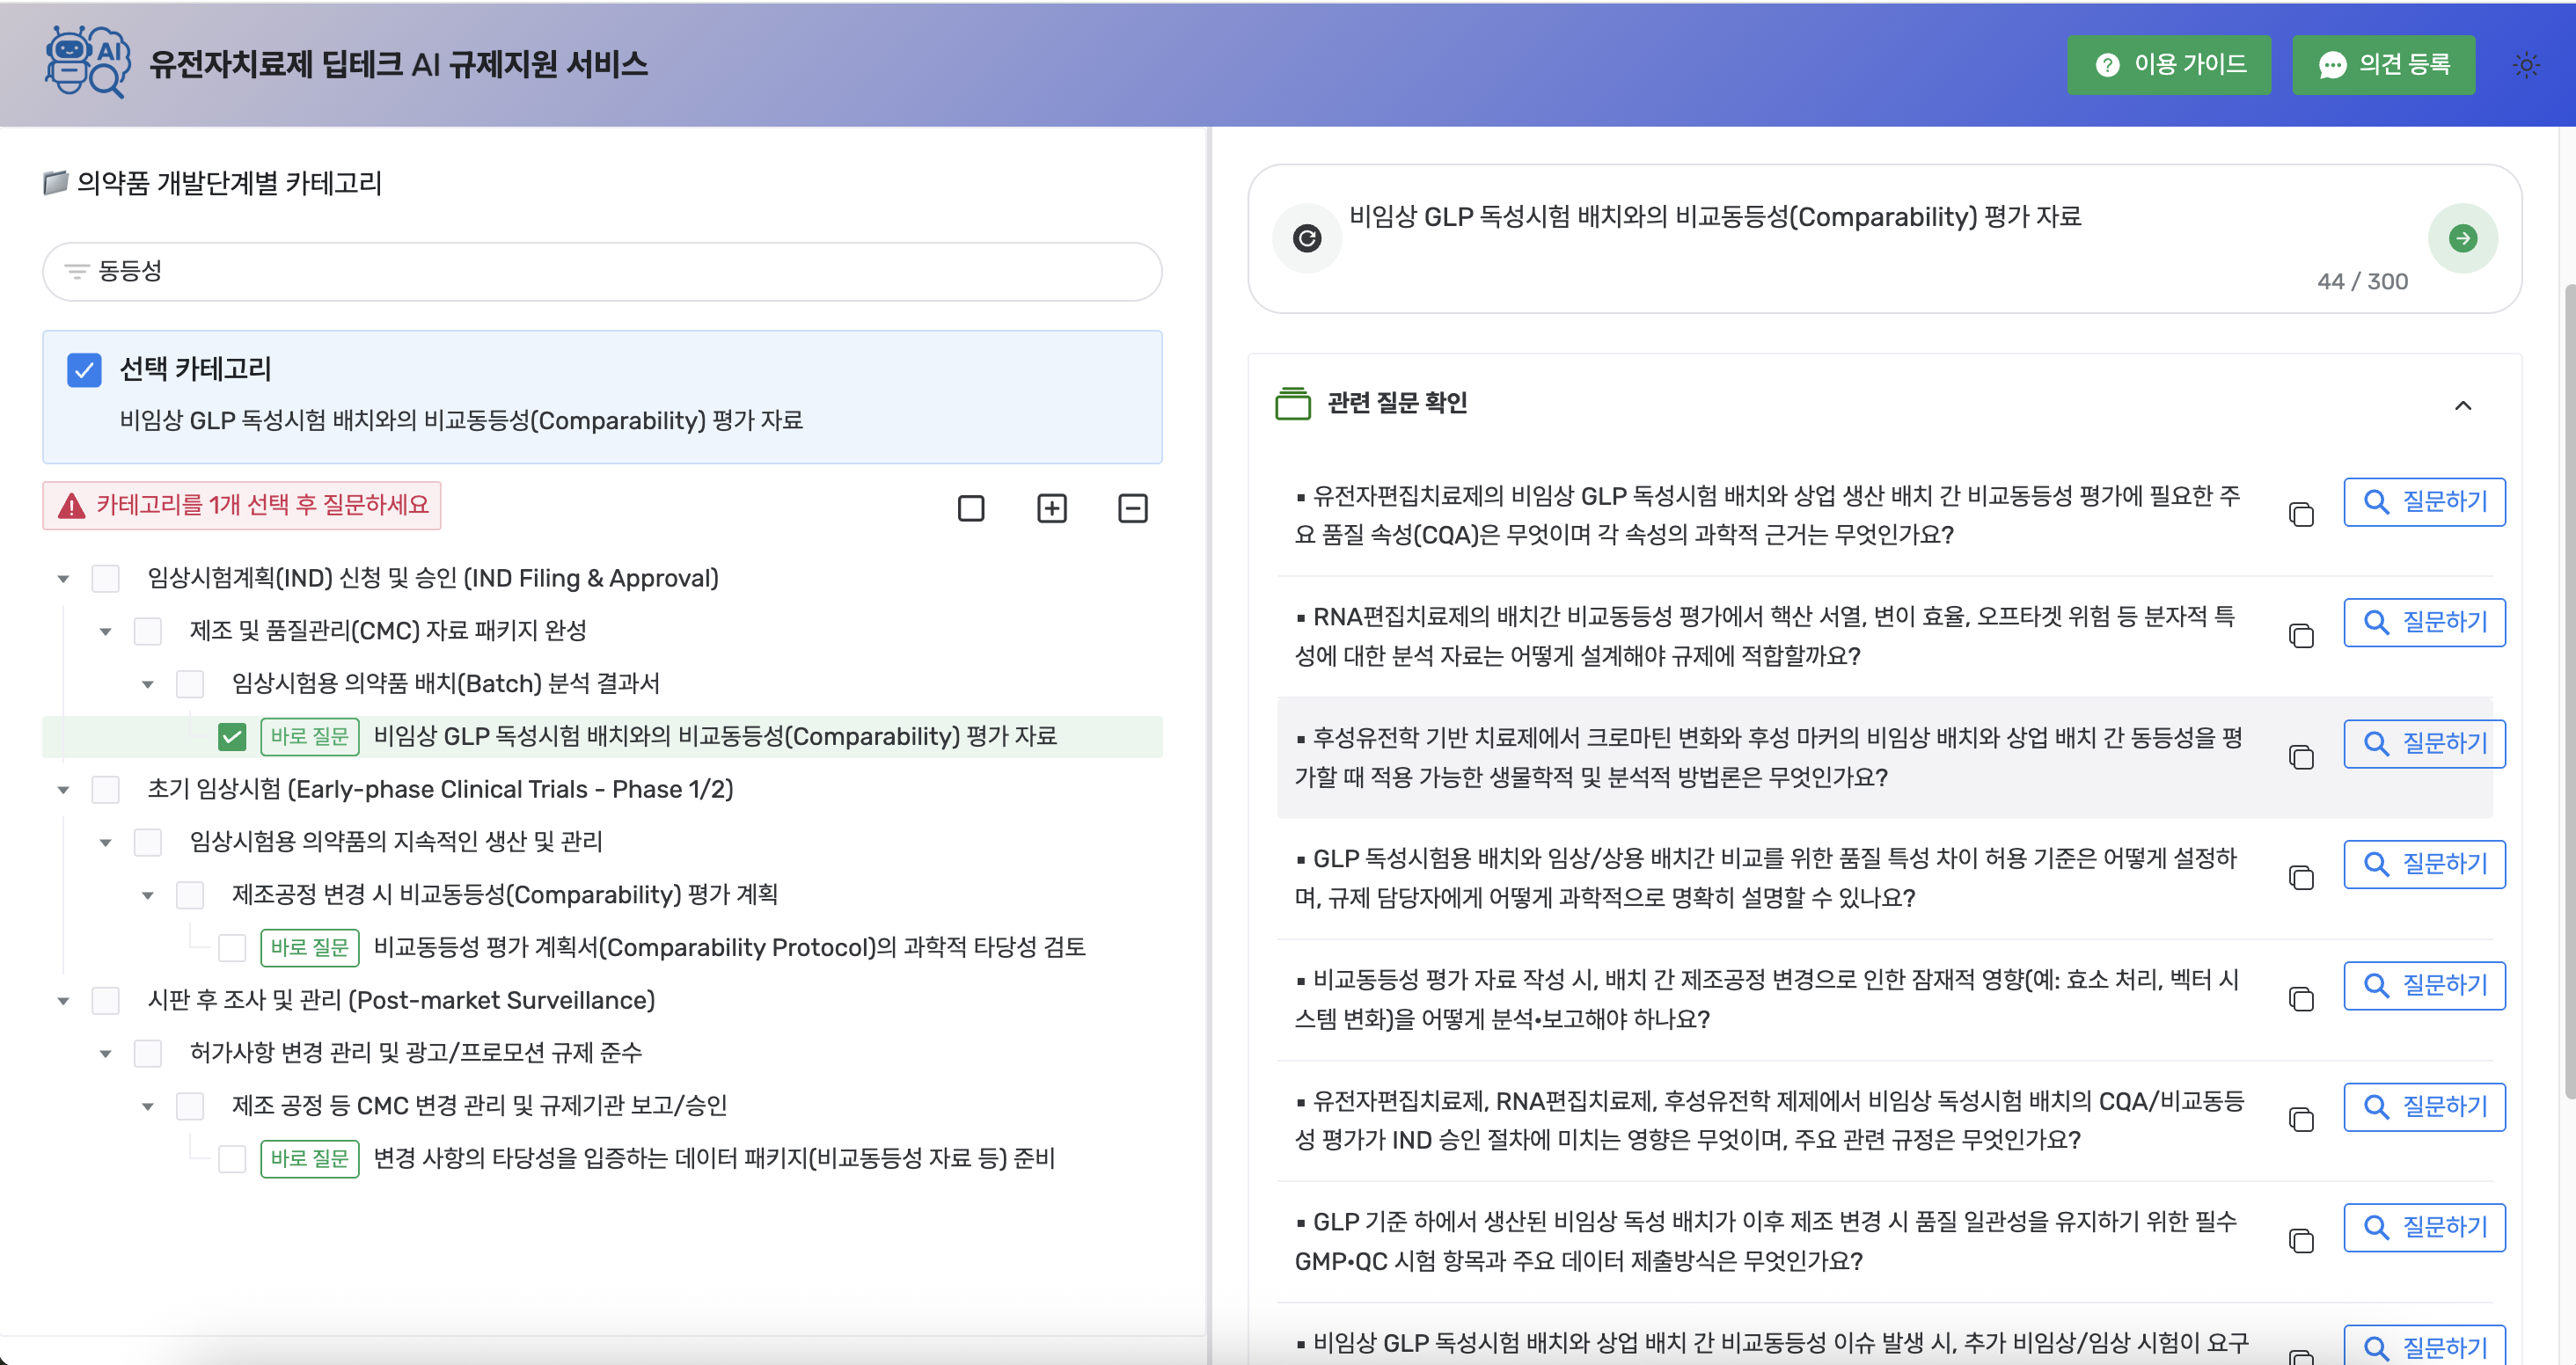The width and height of the screenshot is (2576, 1365).
Task: Toggle checkbox for 시판 후 조사 및 관리
Action: (x=105, y=1000)
